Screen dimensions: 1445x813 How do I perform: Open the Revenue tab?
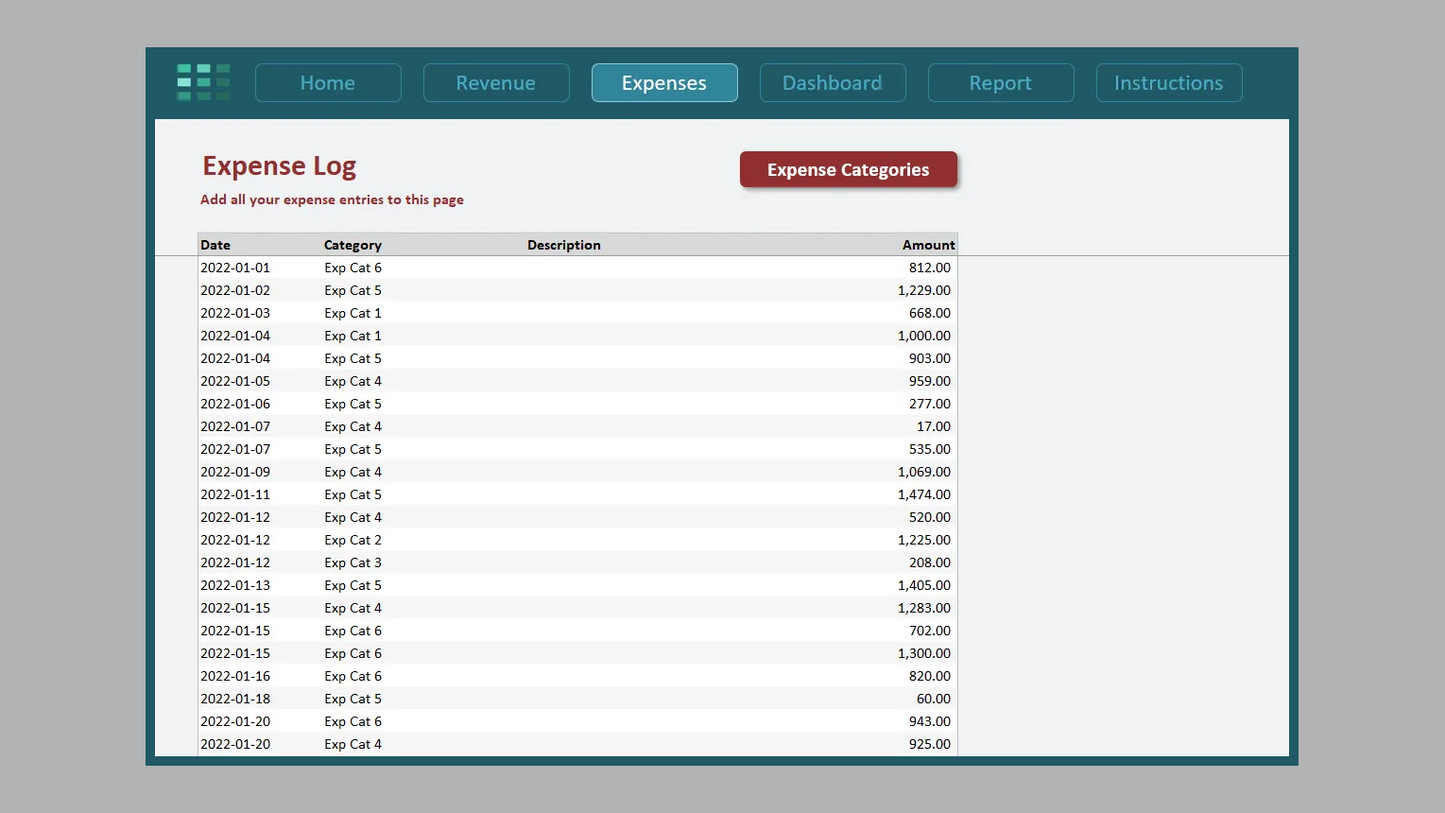click(x=496, y=83)
